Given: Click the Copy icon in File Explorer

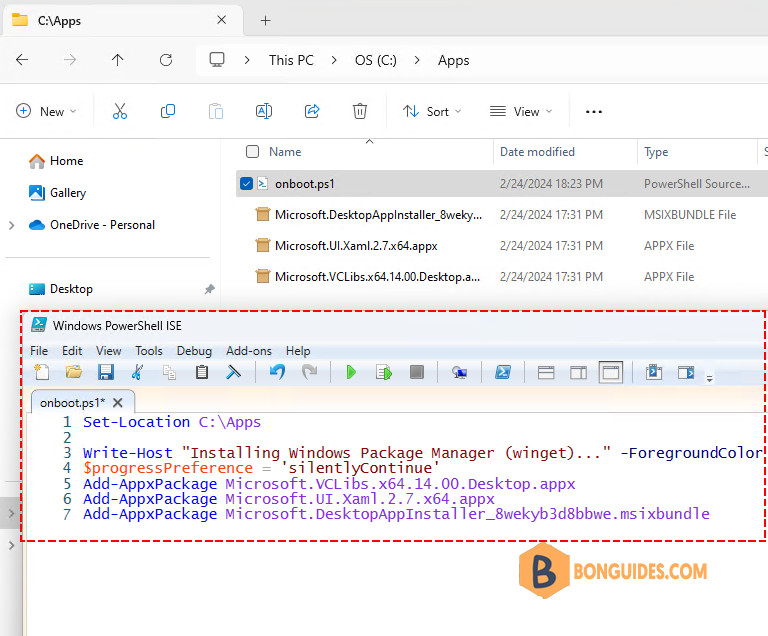Looking at the screenshot, I should tap(168, 111).
